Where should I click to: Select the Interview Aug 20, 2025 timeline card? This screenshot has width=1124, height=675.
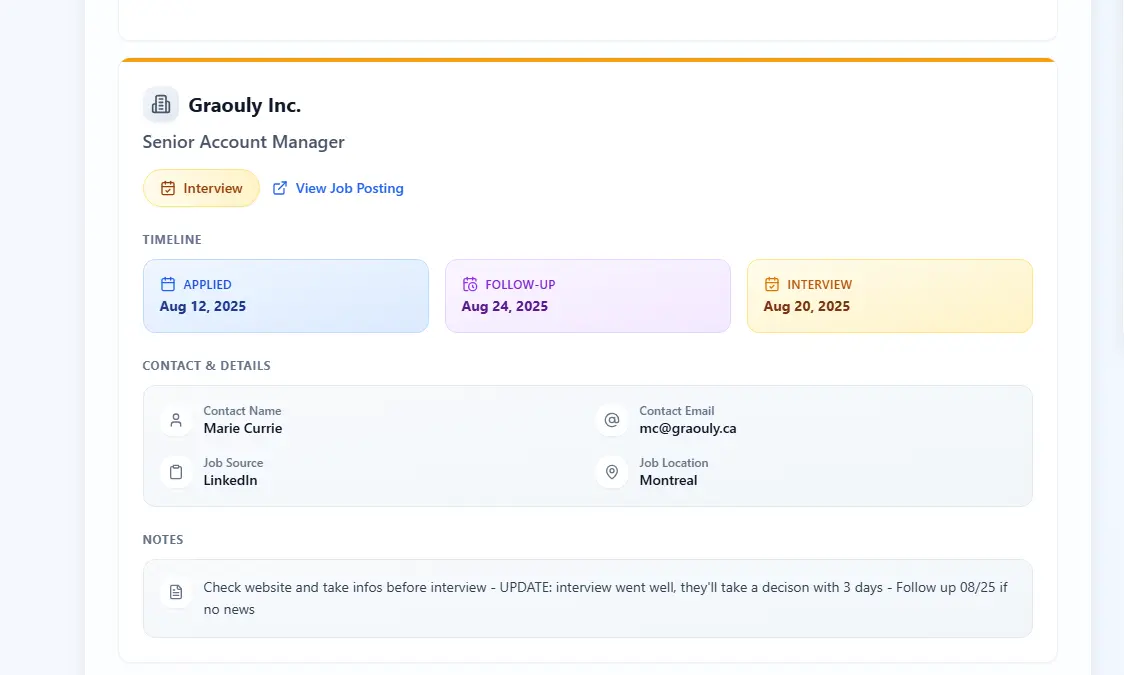coord(890,296)
